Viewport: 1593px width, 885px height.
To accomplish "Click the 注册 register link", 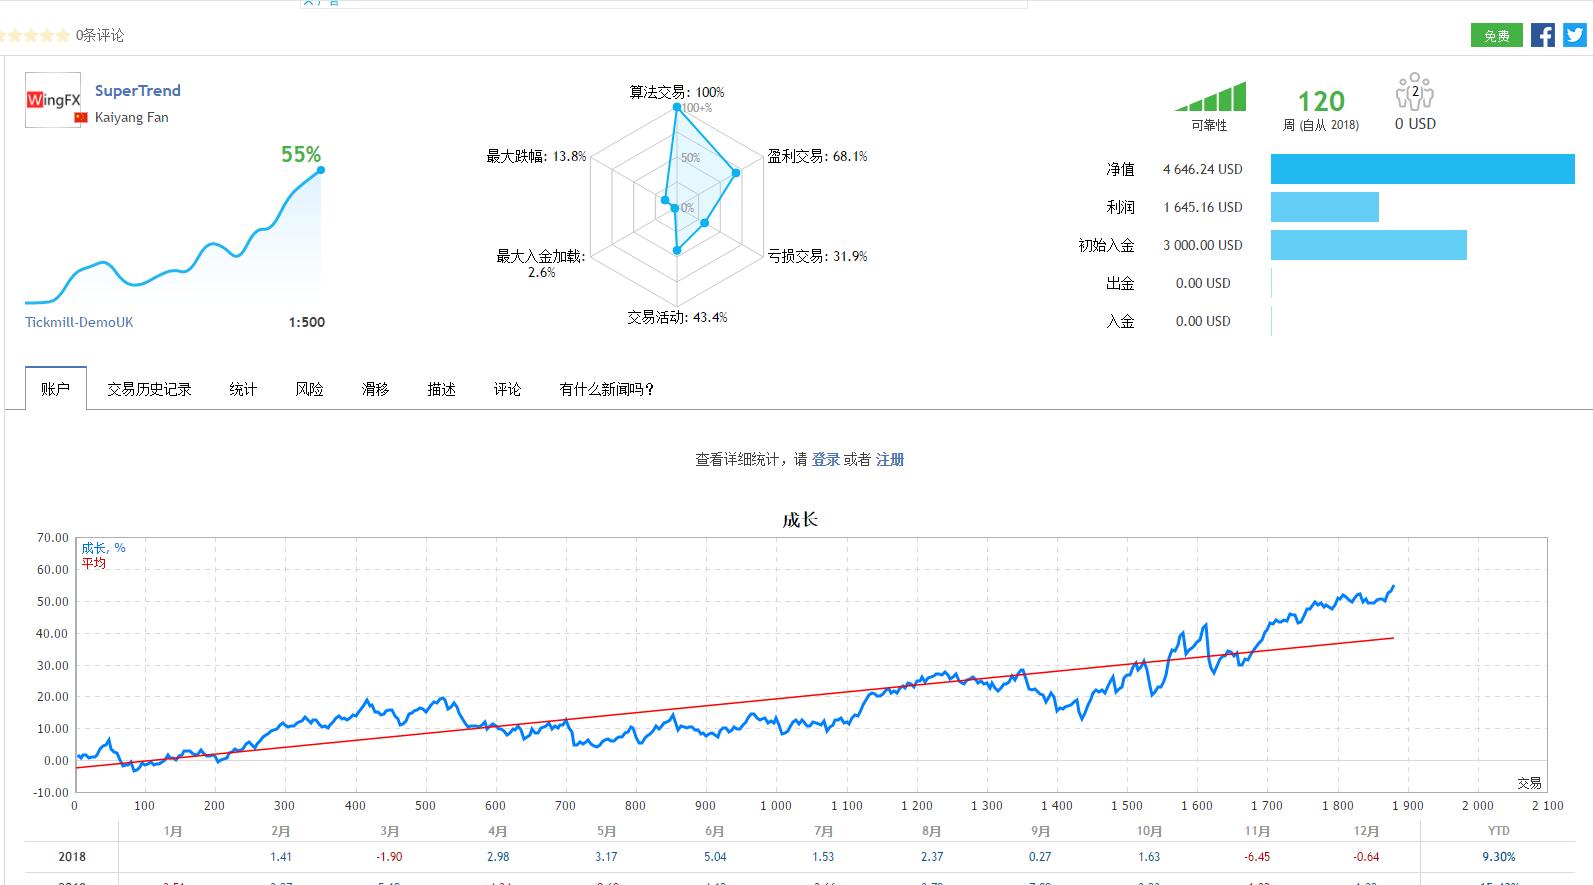I will (x=890, y=459).
